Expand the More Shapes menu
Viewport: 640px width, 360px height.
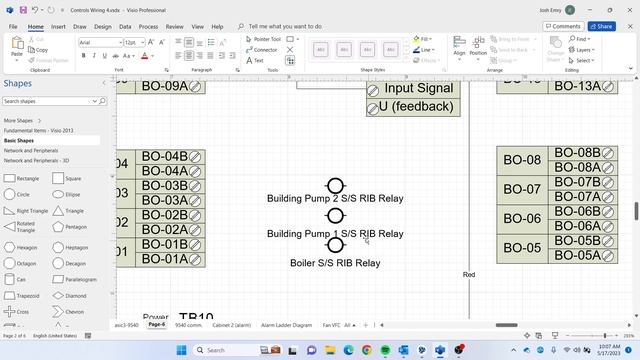coord(22,120)
